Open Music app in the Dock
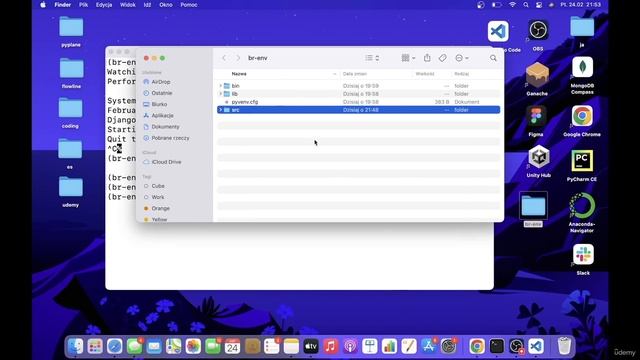This screenshot has width=640, height=360. pos(330,346)
